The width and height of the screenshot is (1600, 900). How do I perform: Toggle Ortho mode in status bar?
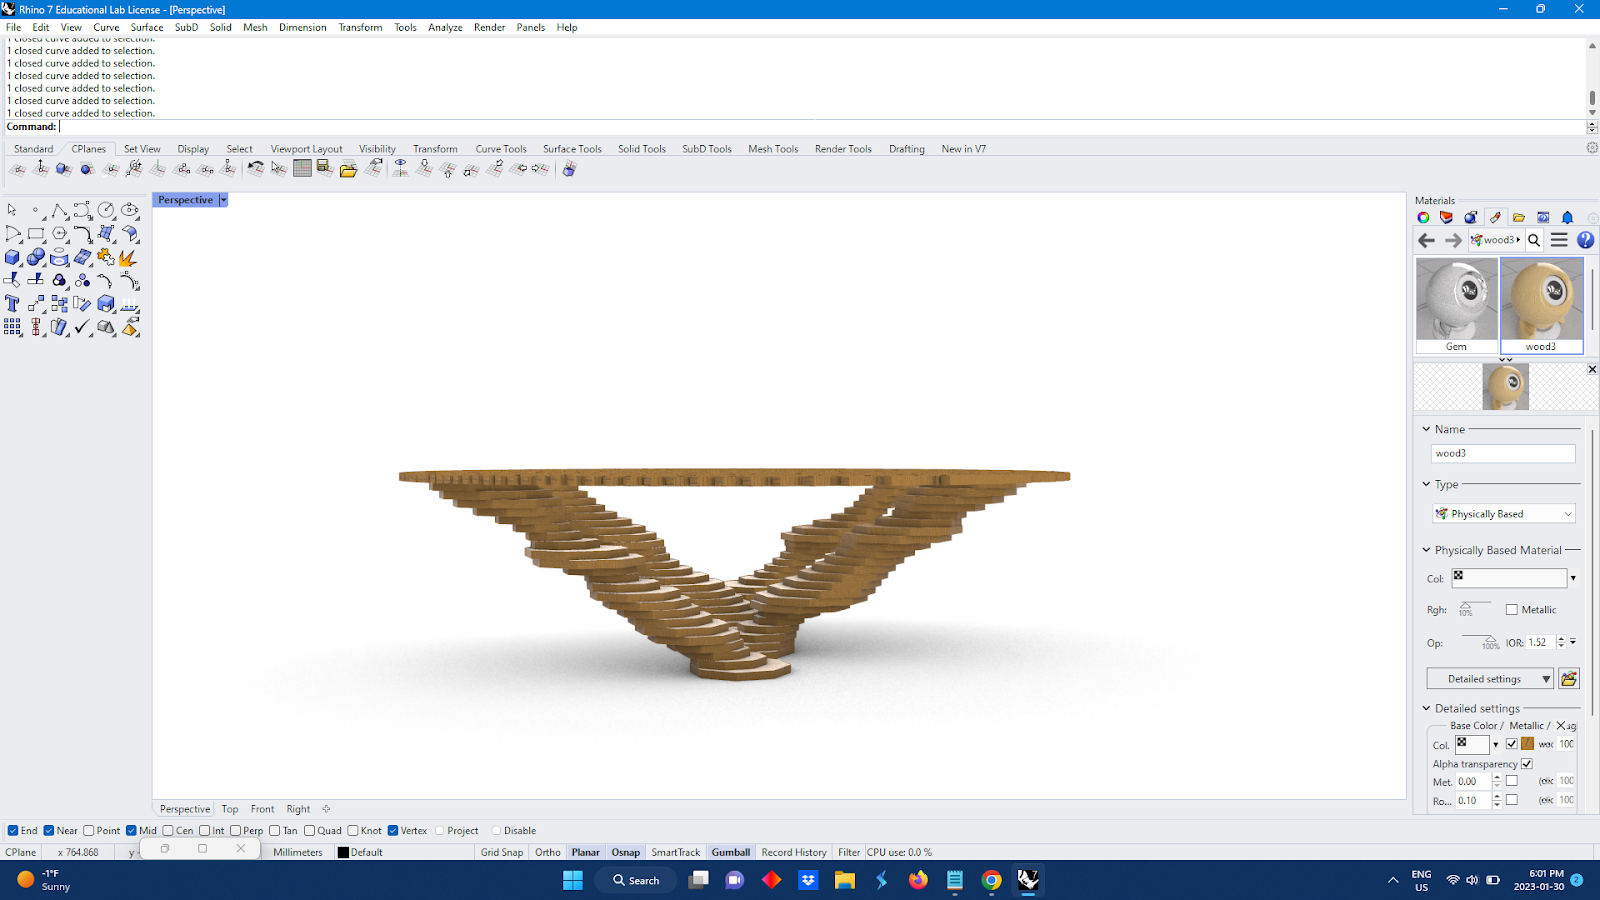(x=548, y=852)
